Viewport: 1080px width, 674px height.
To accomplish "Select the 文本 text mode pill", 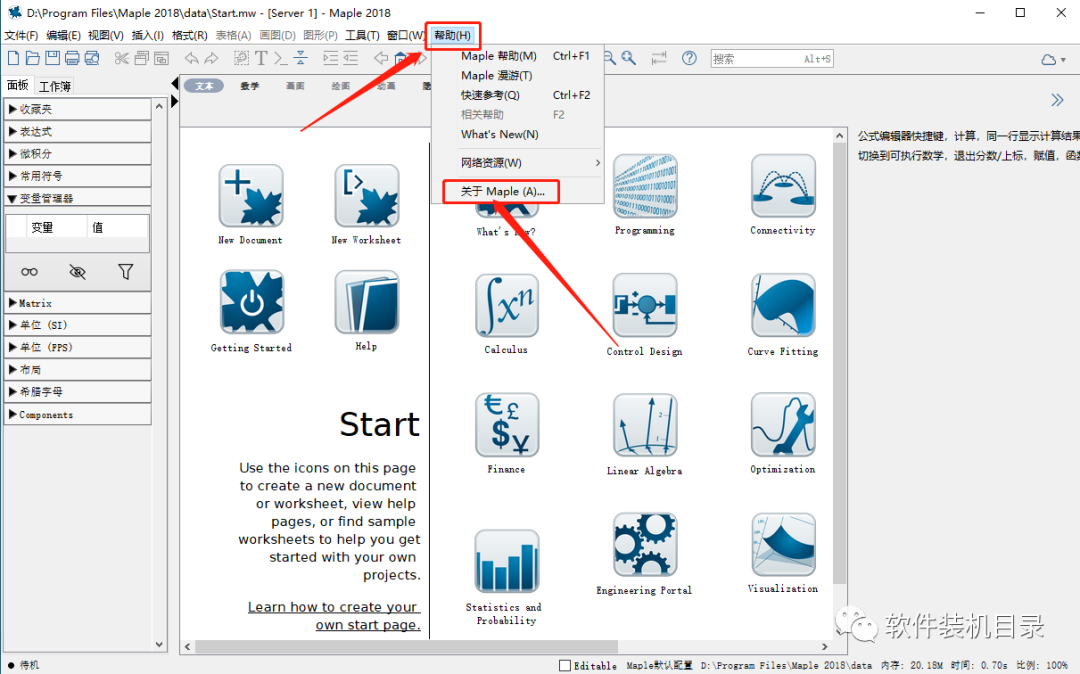I will tap(205, 86).
